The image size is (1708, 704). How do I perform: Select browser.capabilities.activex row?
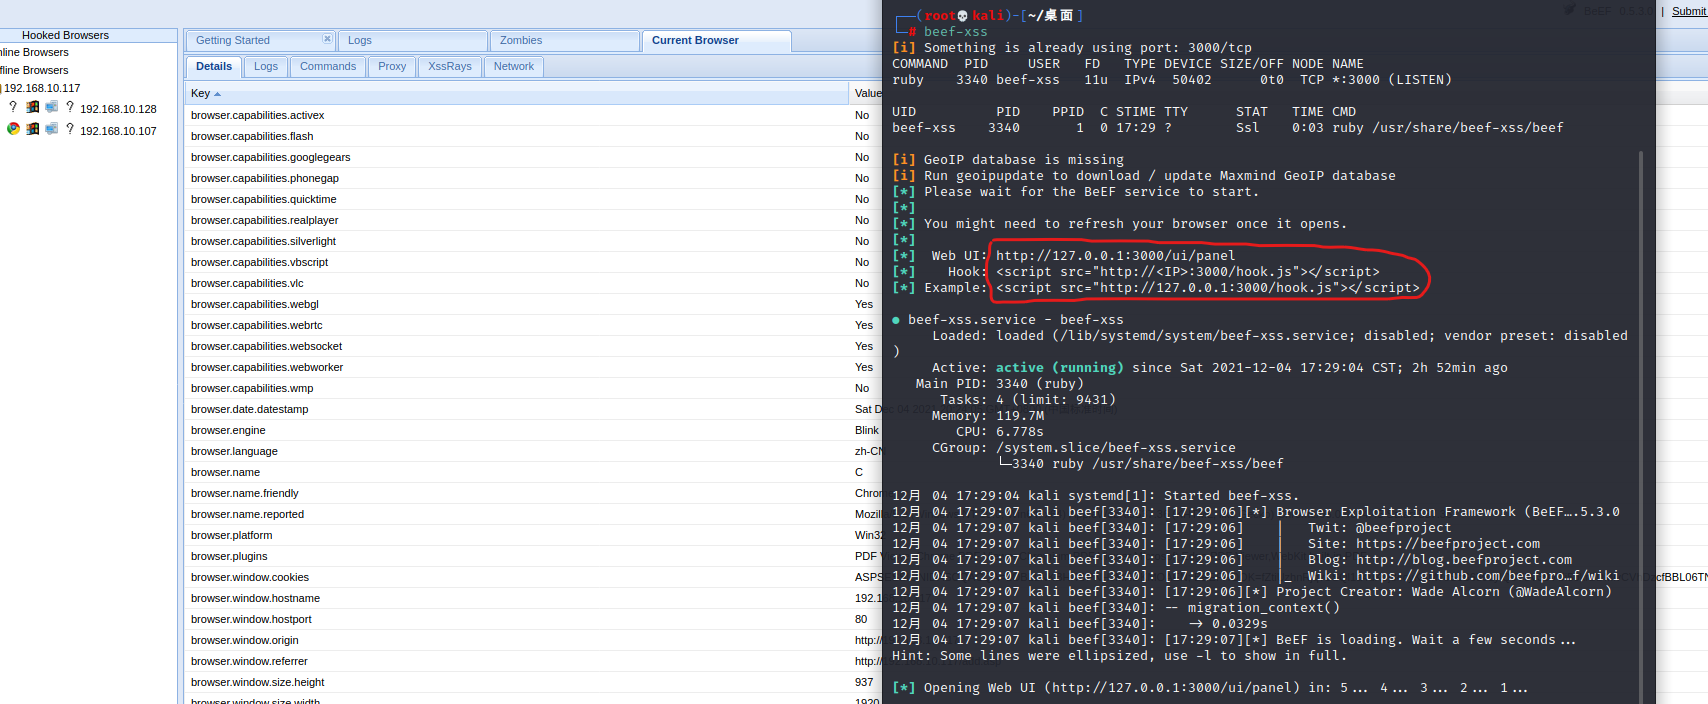[x=533, y=115]
